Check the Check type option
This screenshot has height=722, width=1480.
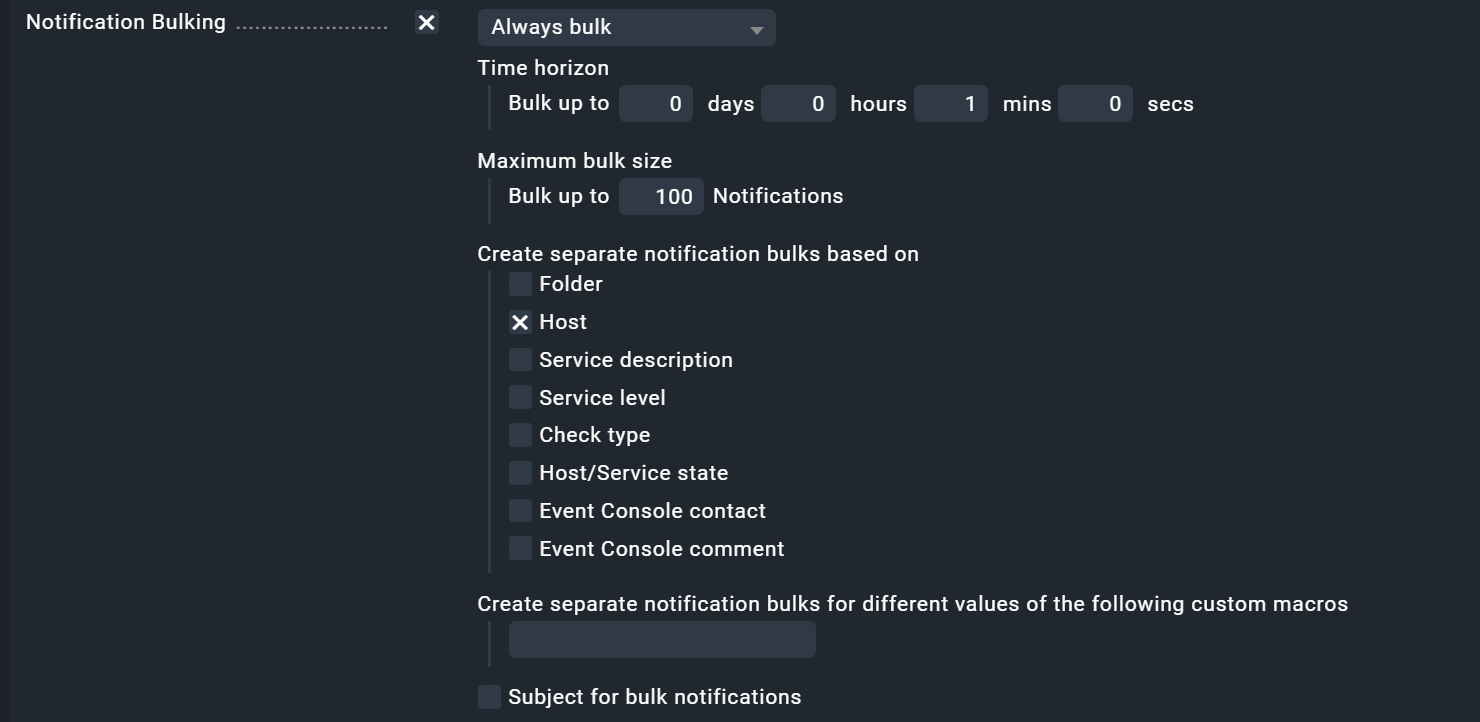click(520, 435)
